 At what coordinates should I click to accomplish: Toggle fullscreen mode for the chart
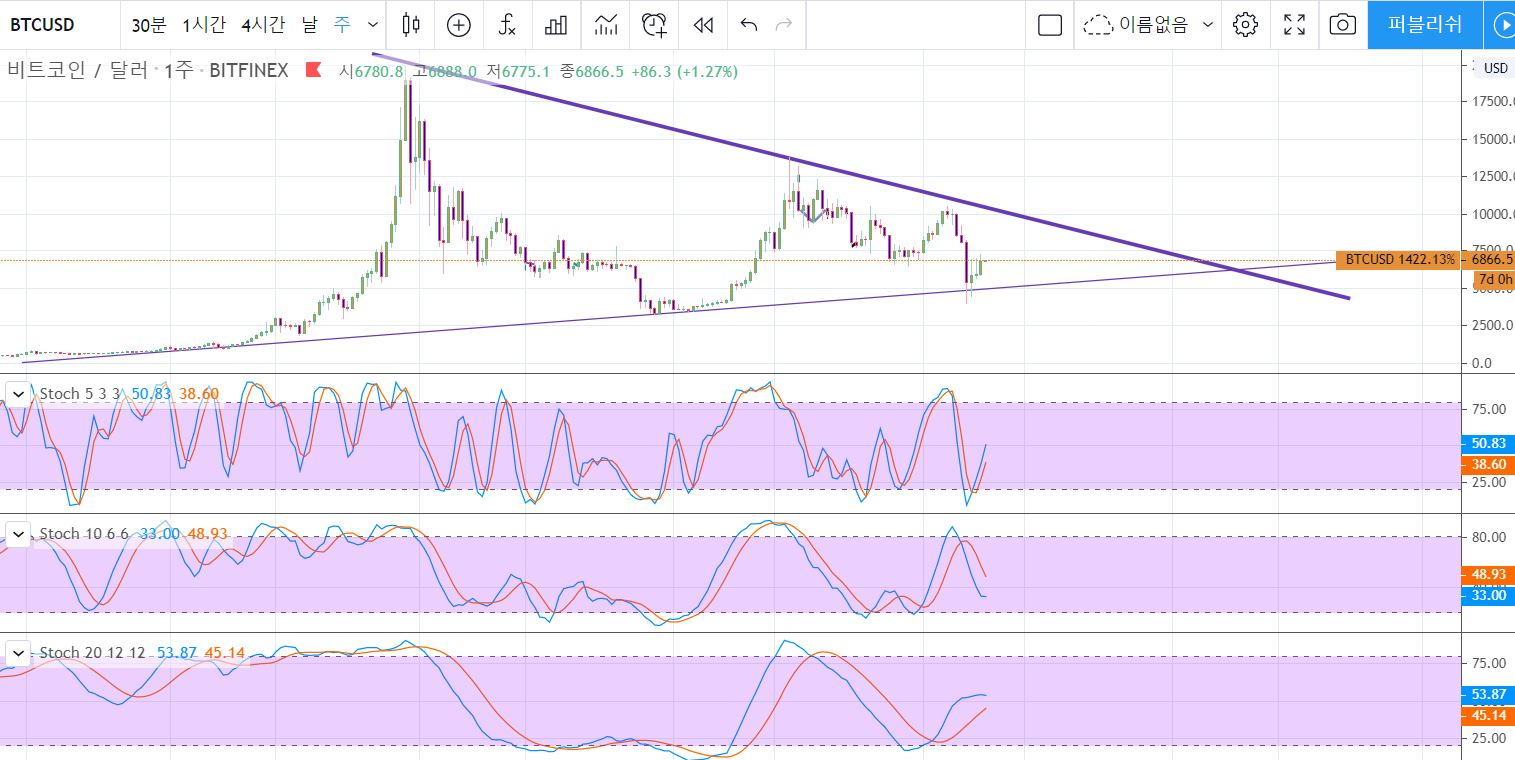(1294, 25)
